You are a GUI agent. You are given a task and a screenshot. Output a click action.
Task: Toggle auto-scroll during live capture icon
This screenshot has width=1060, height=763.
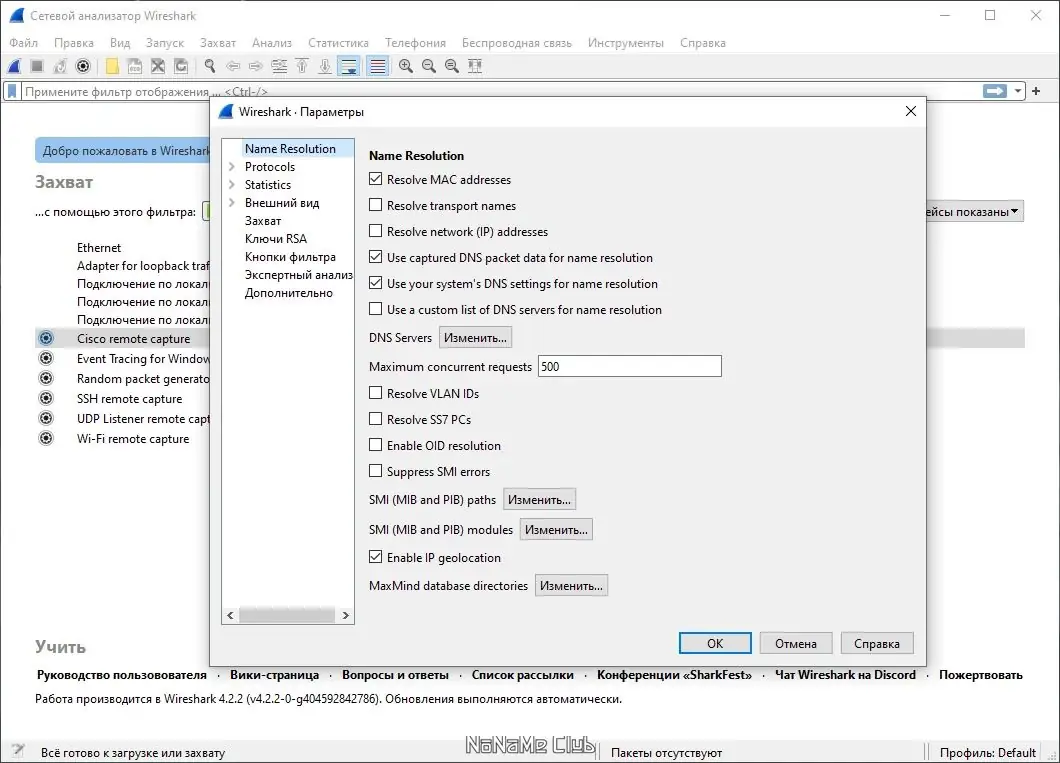pyautogui.click(x=349, y=66)
